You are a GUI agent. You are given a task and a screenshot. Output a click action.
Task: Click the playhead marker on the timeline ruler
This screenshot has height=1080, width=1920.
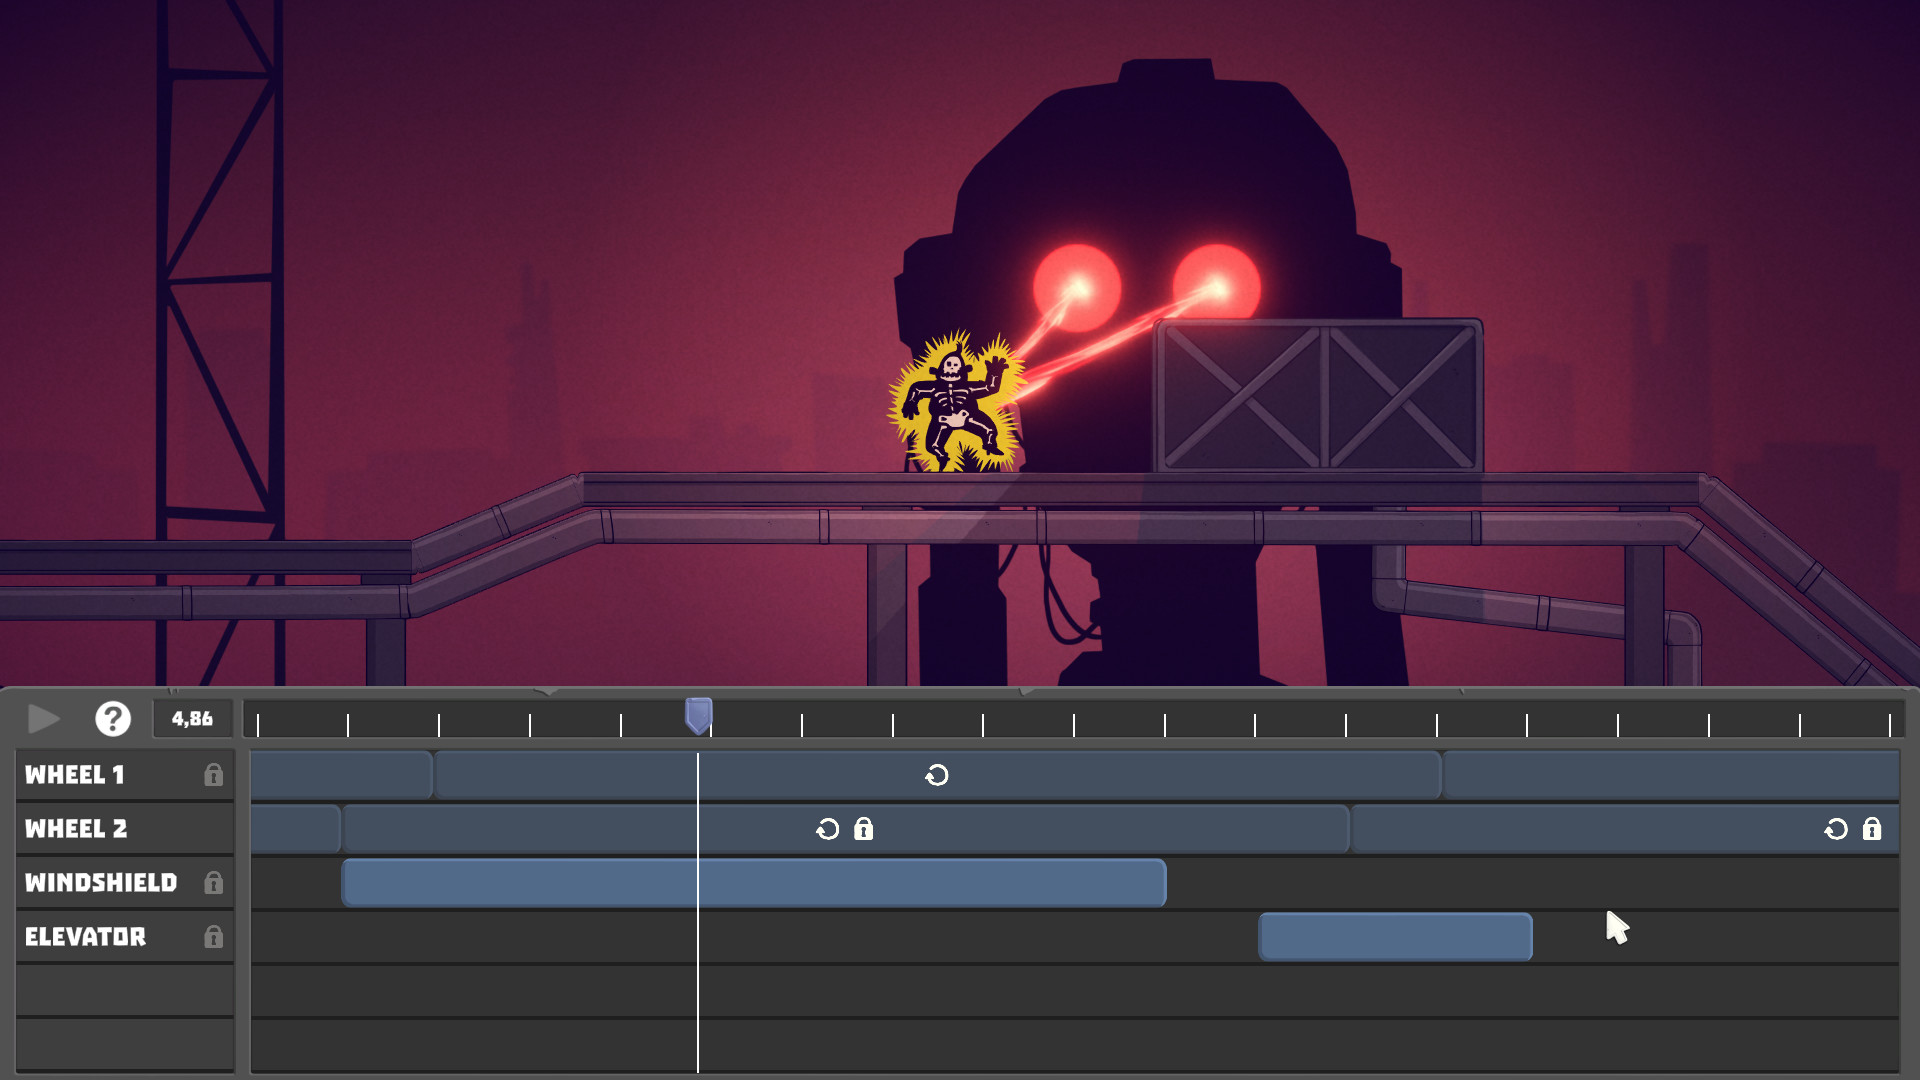click(697, 714)
